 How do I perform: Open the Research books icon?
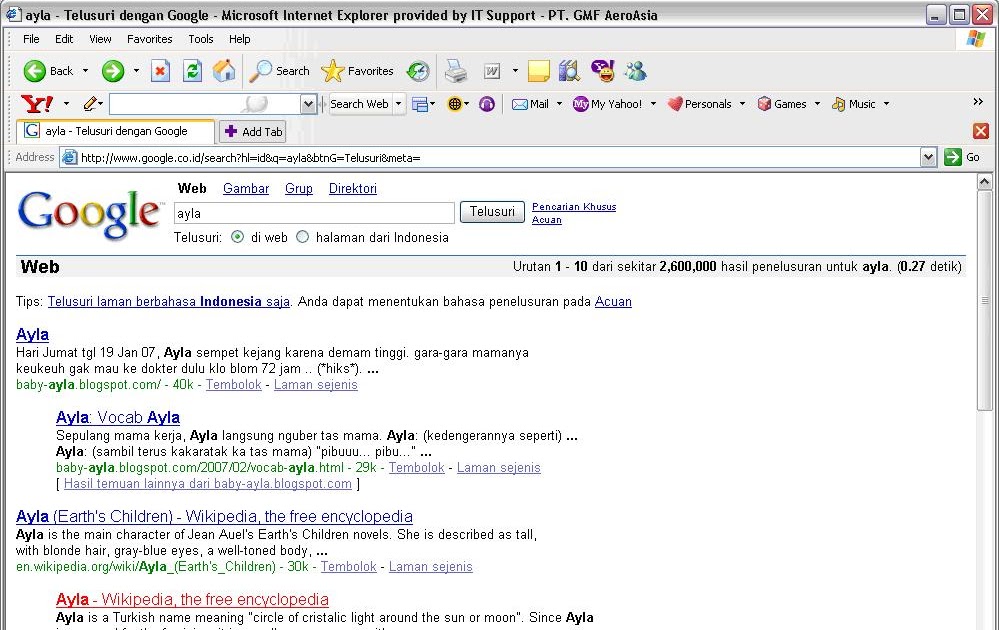(x=569, y=71)
